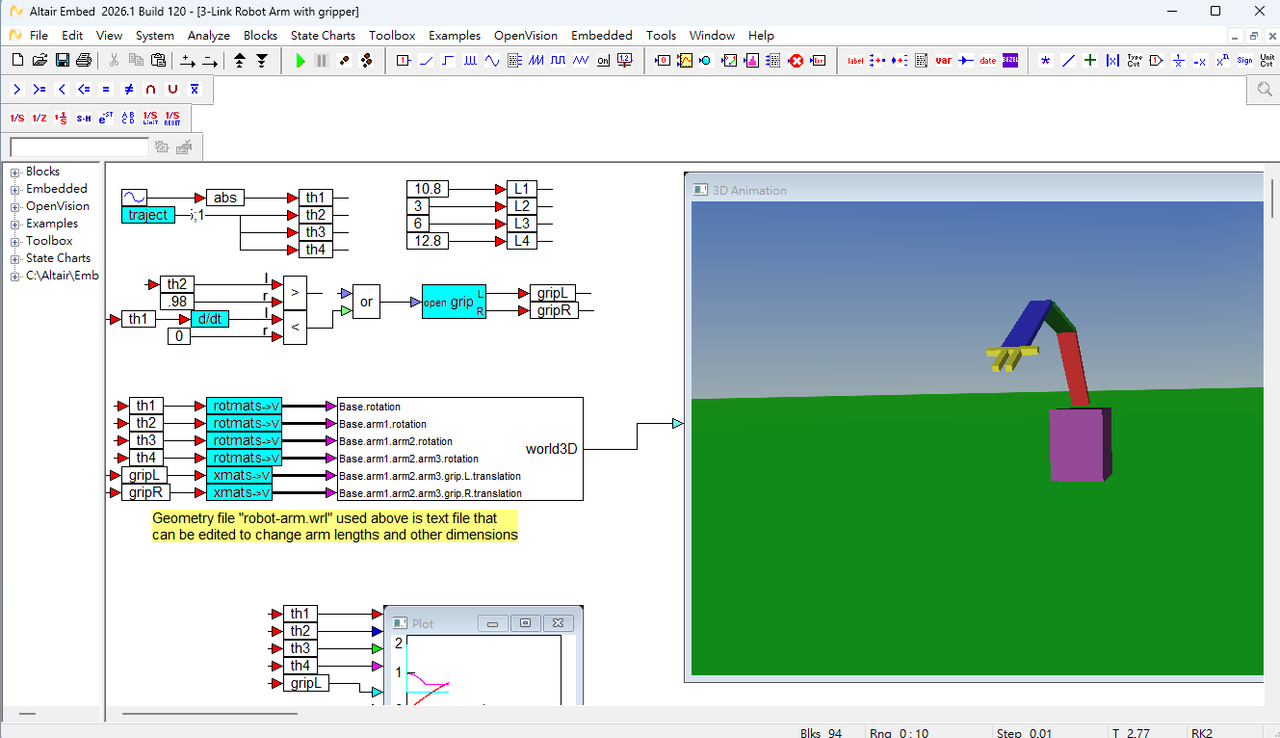Click the 'or' logic block

click(366, 301)
